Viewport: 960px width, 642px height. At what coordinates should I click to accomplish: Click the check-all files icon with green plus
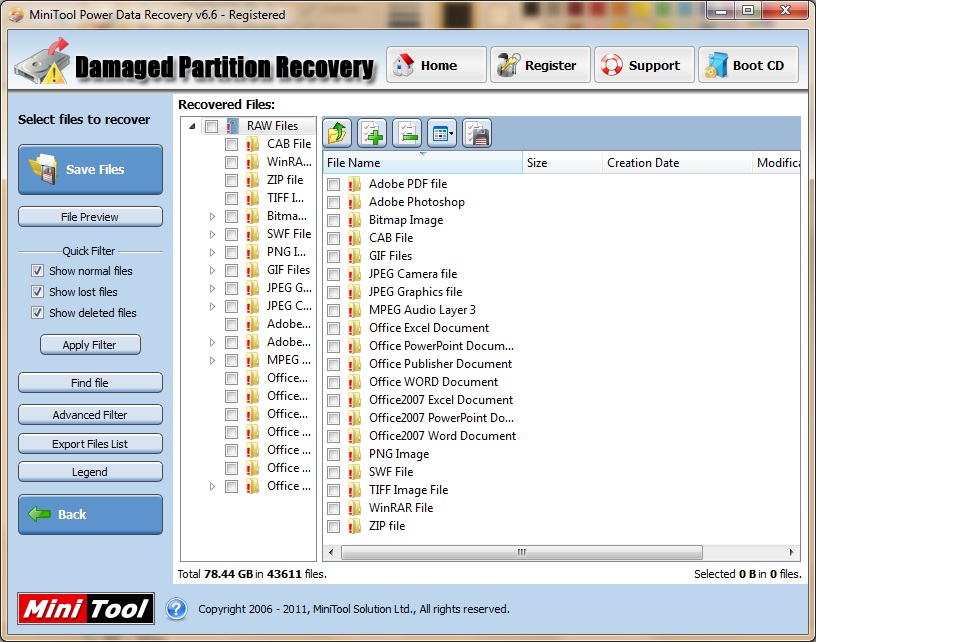pyautogui.click(x=372, y=133)
